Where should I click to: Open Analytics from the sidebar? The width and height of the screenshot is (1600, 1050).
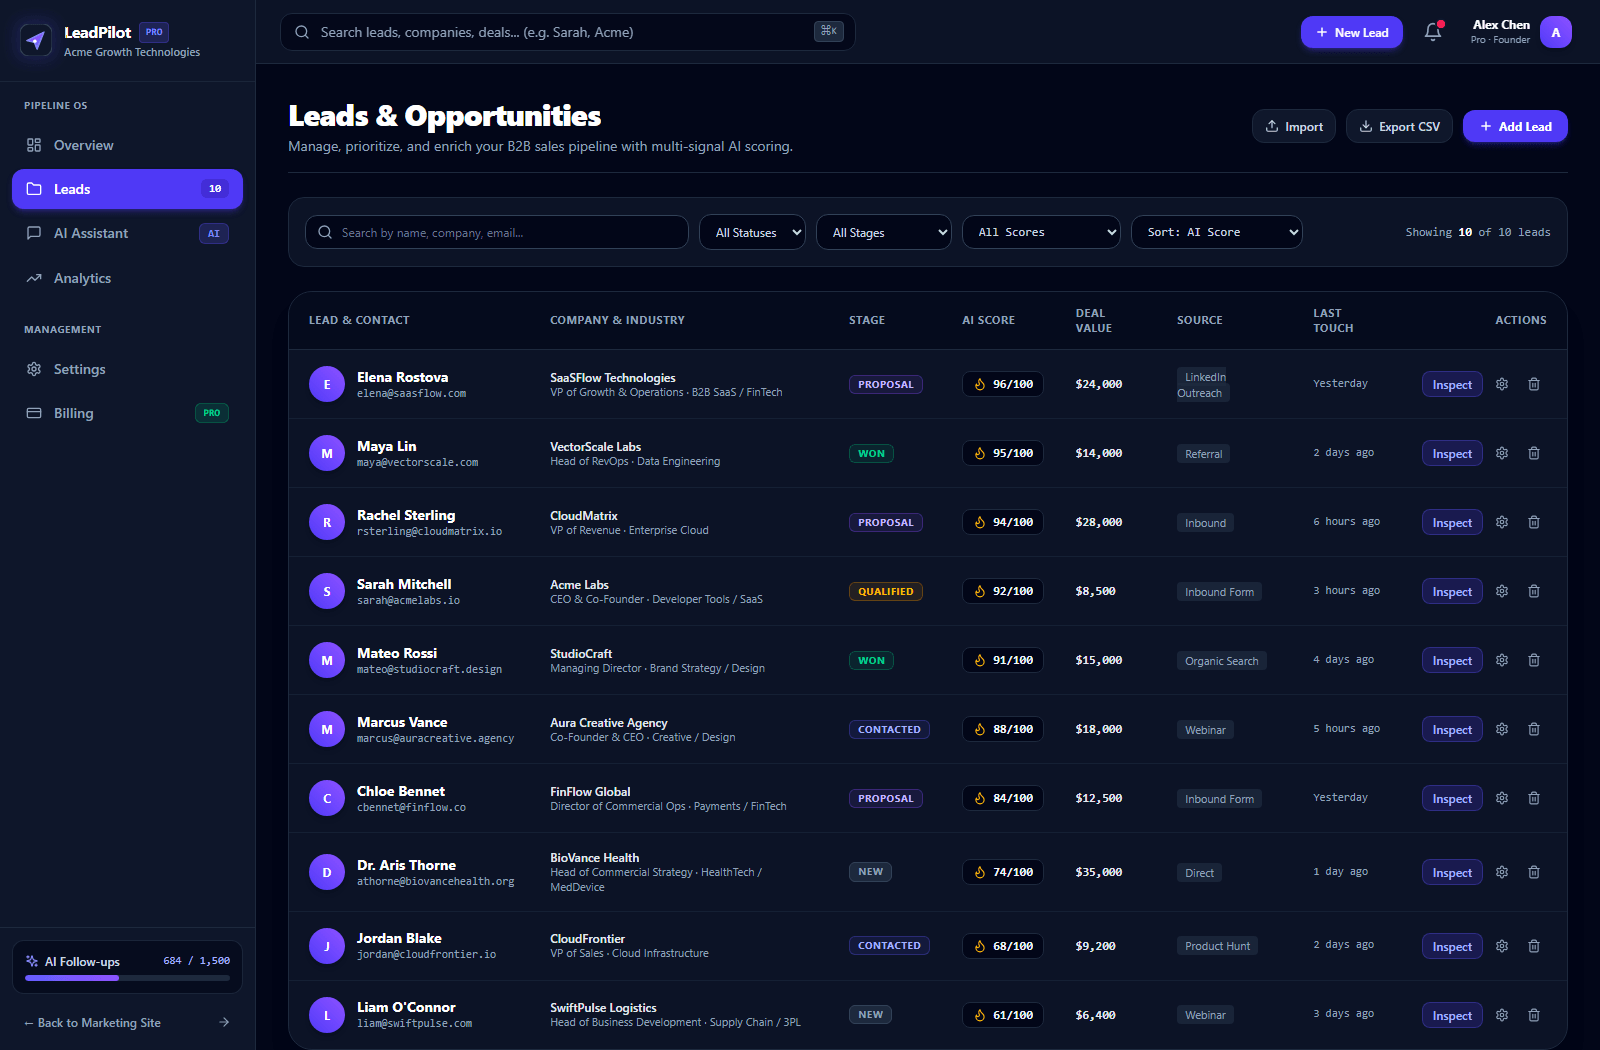(127, 278)
